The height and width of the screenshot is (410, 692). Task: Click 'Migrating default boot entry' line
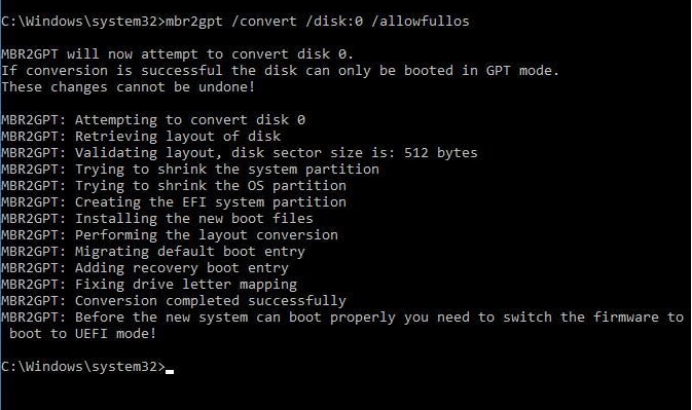pos(190,252)
